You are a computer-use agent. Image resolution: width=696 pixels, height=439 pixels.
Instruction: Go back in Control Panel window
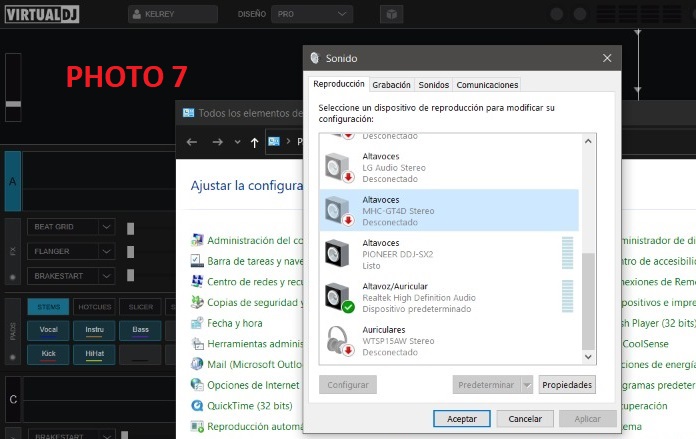pos(192,142)
